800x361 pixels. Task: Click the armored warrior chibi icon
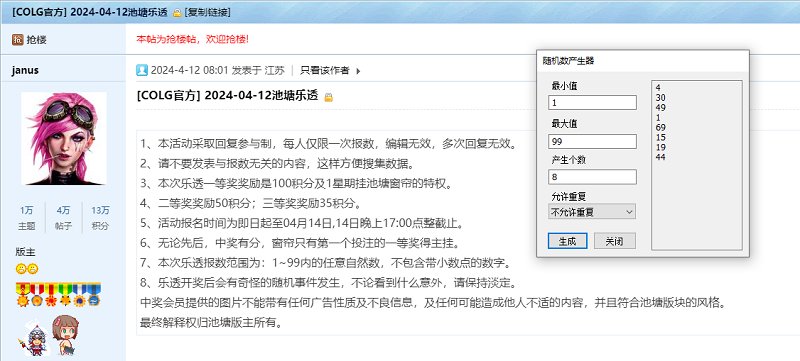click(x=33, y=339)
